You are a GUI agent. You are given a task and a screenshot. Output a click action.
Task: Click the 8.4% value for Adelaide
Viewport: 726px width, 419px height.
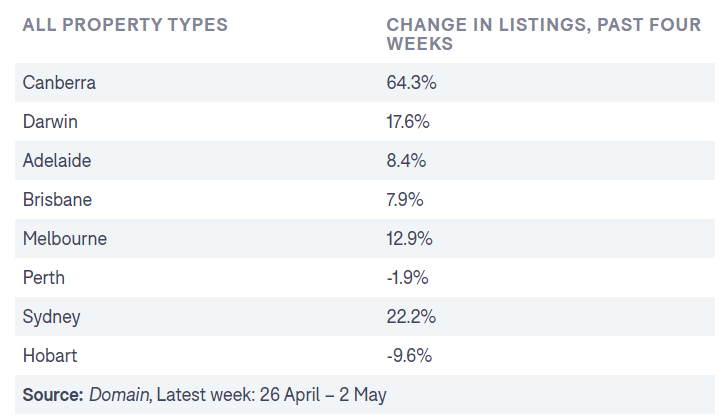pyautogui.click(x=406, y=161)
